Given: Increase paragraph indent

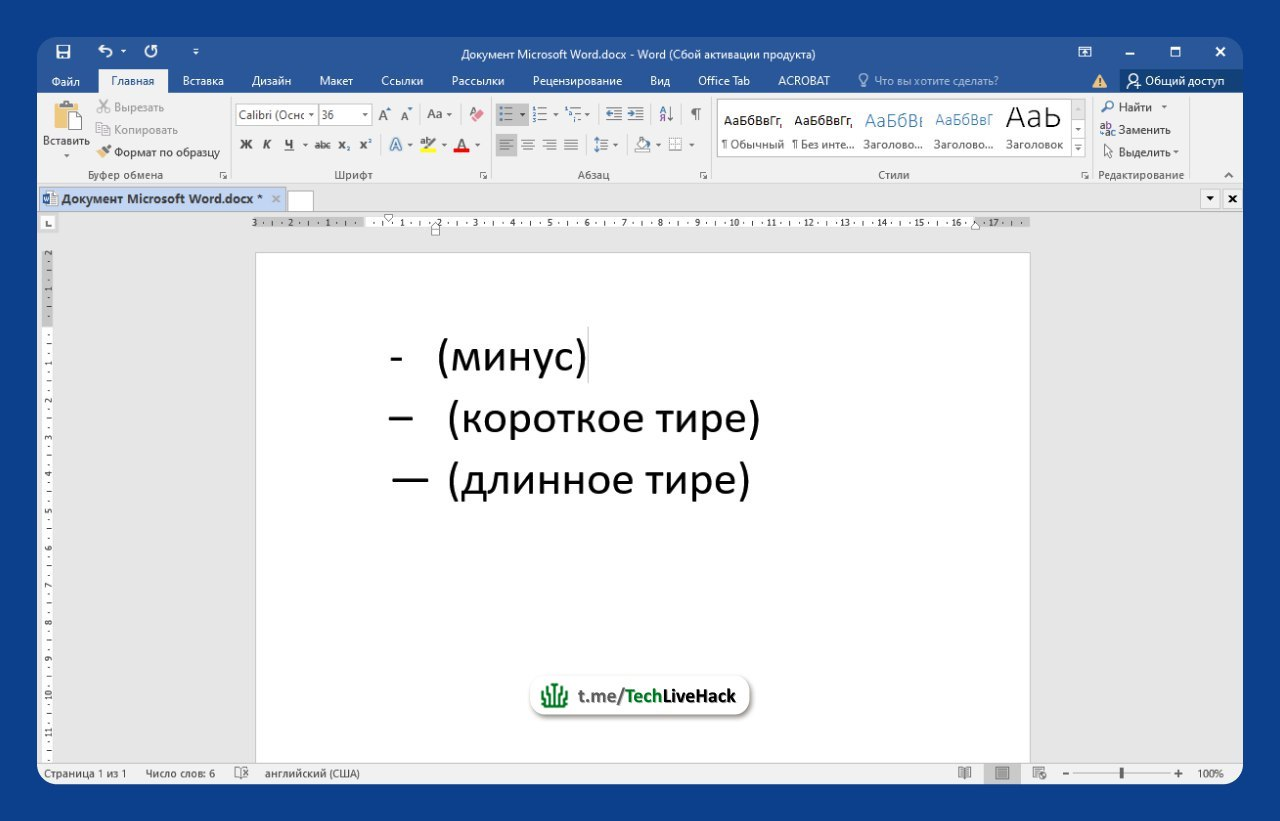Looking at the screenshot, I should (x=635, y=114).
